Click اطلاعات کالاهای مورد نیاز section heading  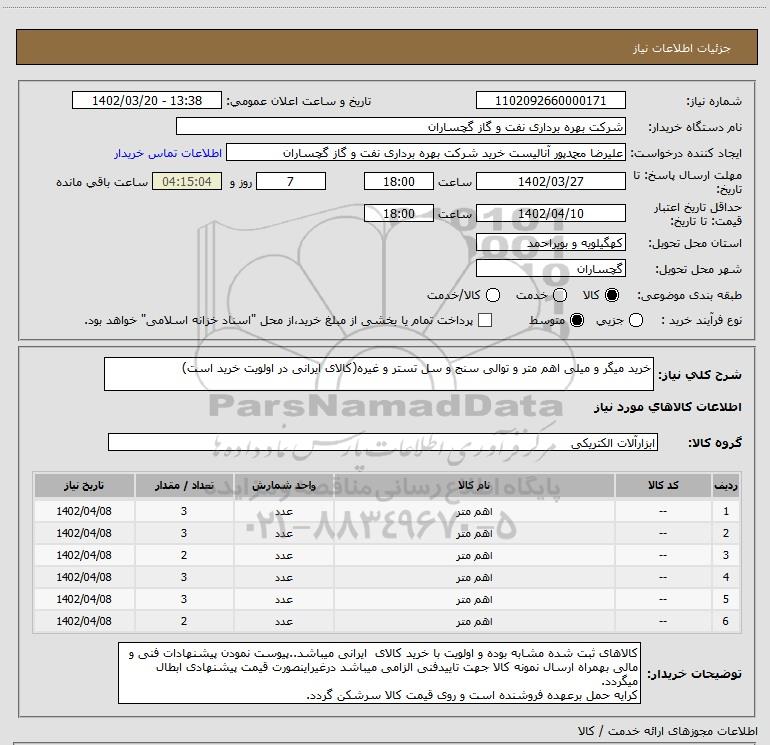point(668,407)
